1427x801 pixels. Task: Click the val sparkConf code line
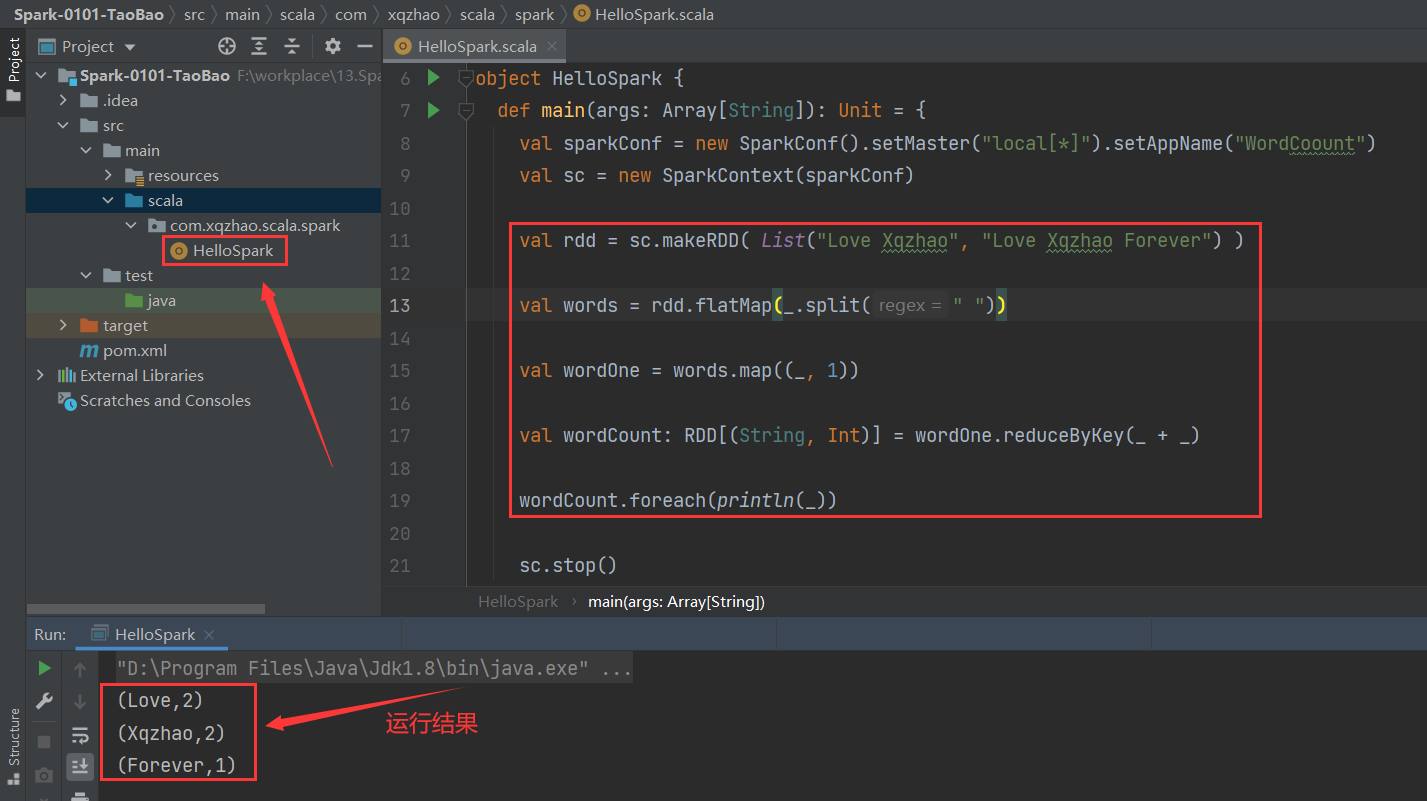click(x=947, y=143)
